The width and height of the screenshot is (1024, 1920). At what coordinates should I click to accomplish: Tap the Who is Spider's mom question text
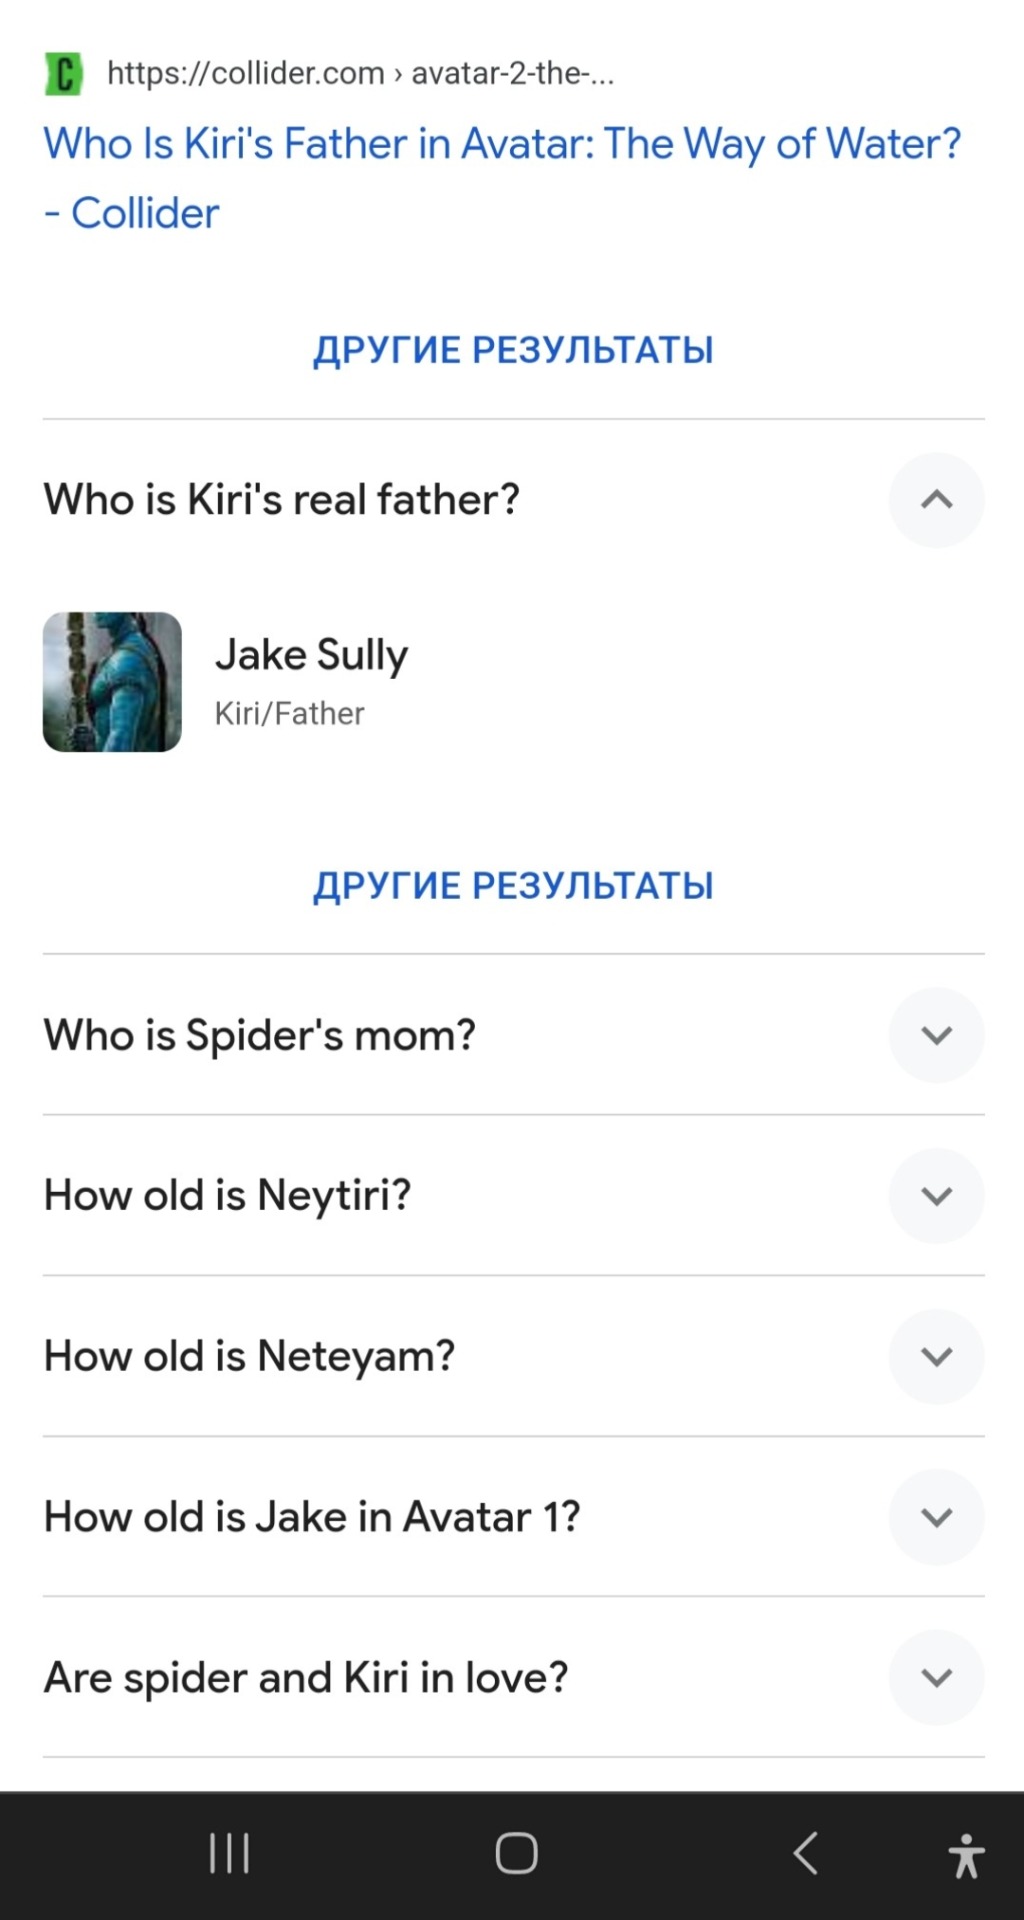click(x=259, y=1035)
